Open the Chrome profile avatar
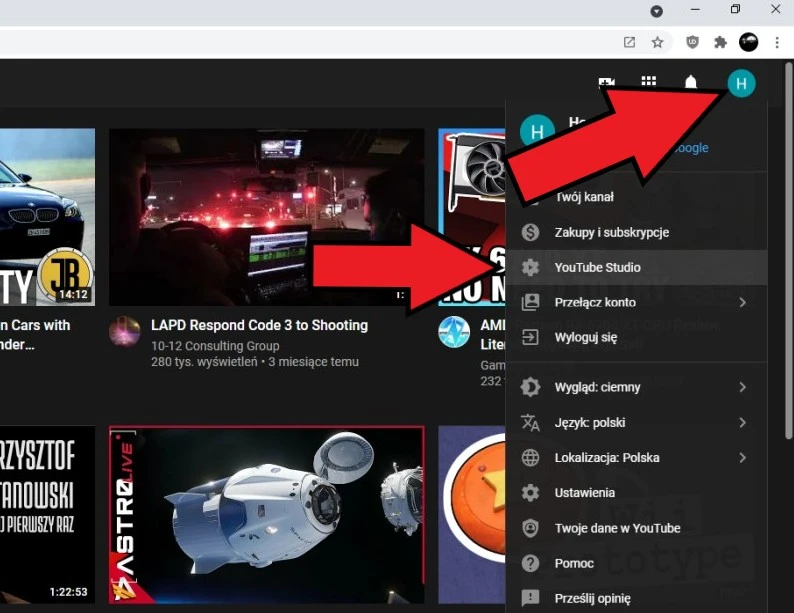This screenshot has height=613, width=794. (748, 42)
